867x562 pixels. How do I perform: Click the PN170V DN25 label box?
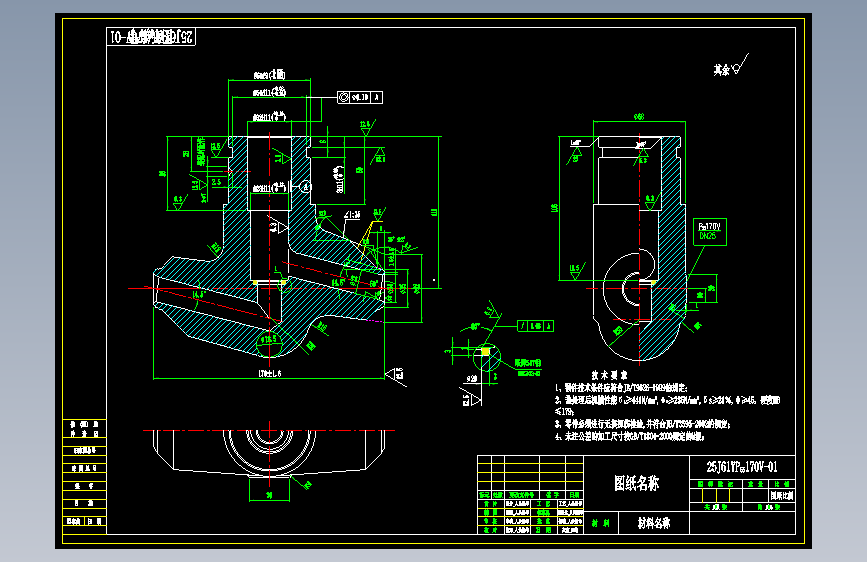pyautogui.click(x=709, y=231)
